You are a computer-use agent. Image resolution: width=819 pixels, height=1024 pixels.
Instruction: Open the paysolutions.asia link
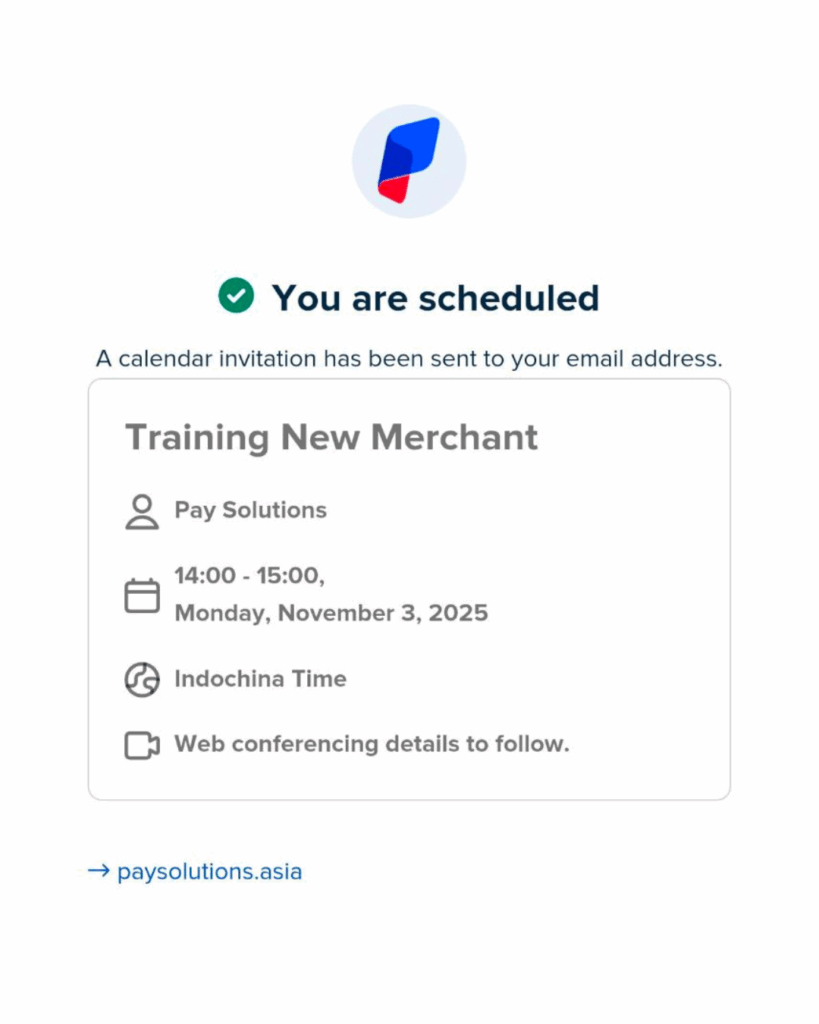(x=209, y=872)
